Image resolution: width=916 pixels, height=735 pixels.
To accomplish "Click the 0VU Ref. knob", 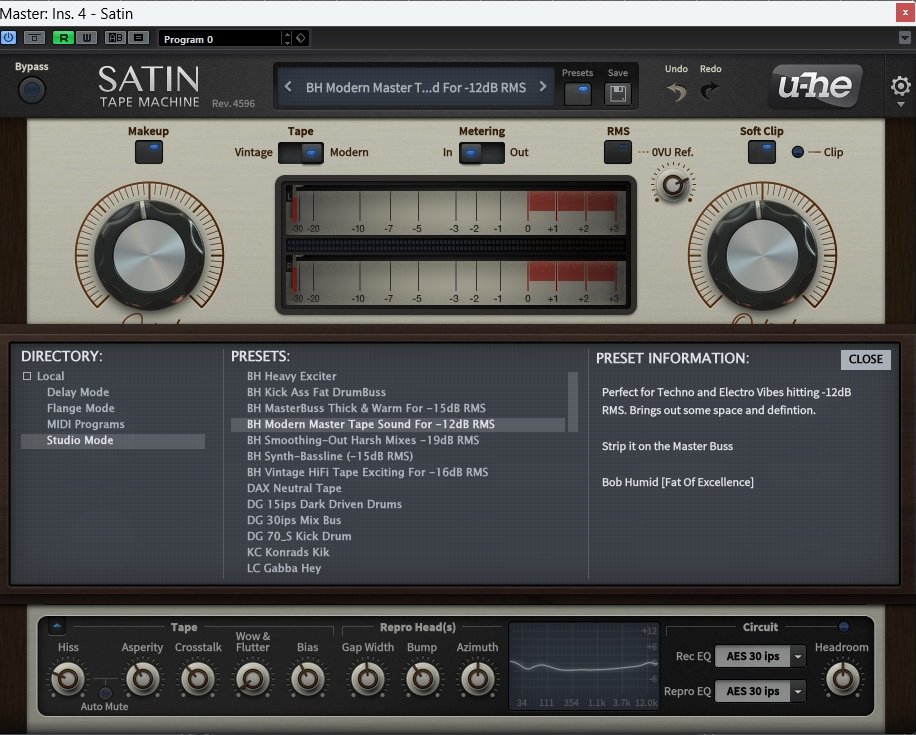I will 673,185.
